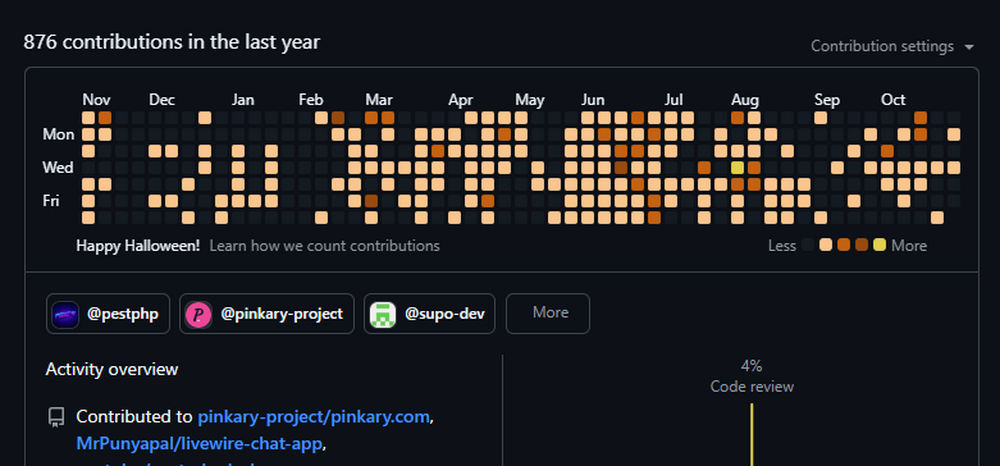Click the repository icon beside 'Contributed to'
The image size is (1000, 466).
point(57,416)
